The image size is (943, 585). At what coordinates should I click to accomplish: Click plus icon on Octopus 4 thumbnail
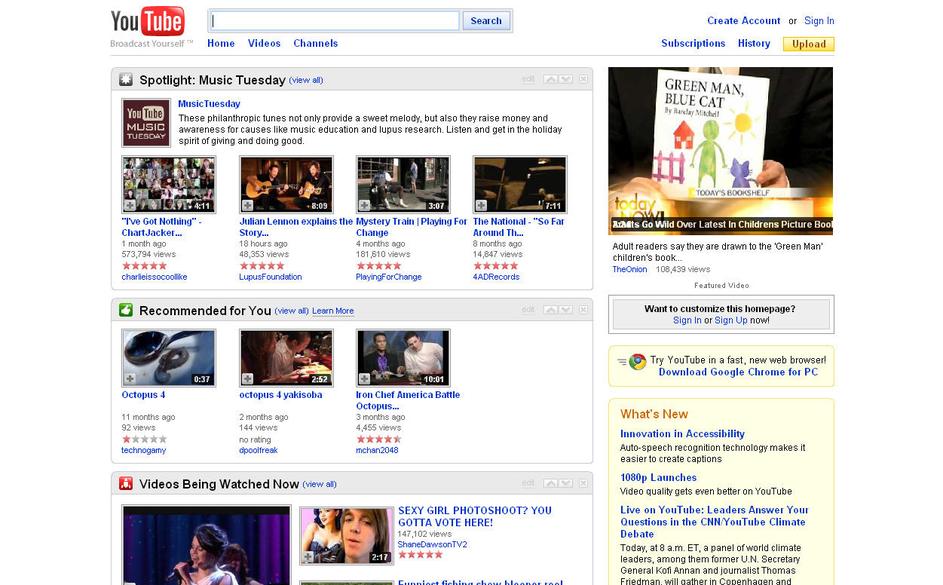pyautogui.click(x=130, y=379)
